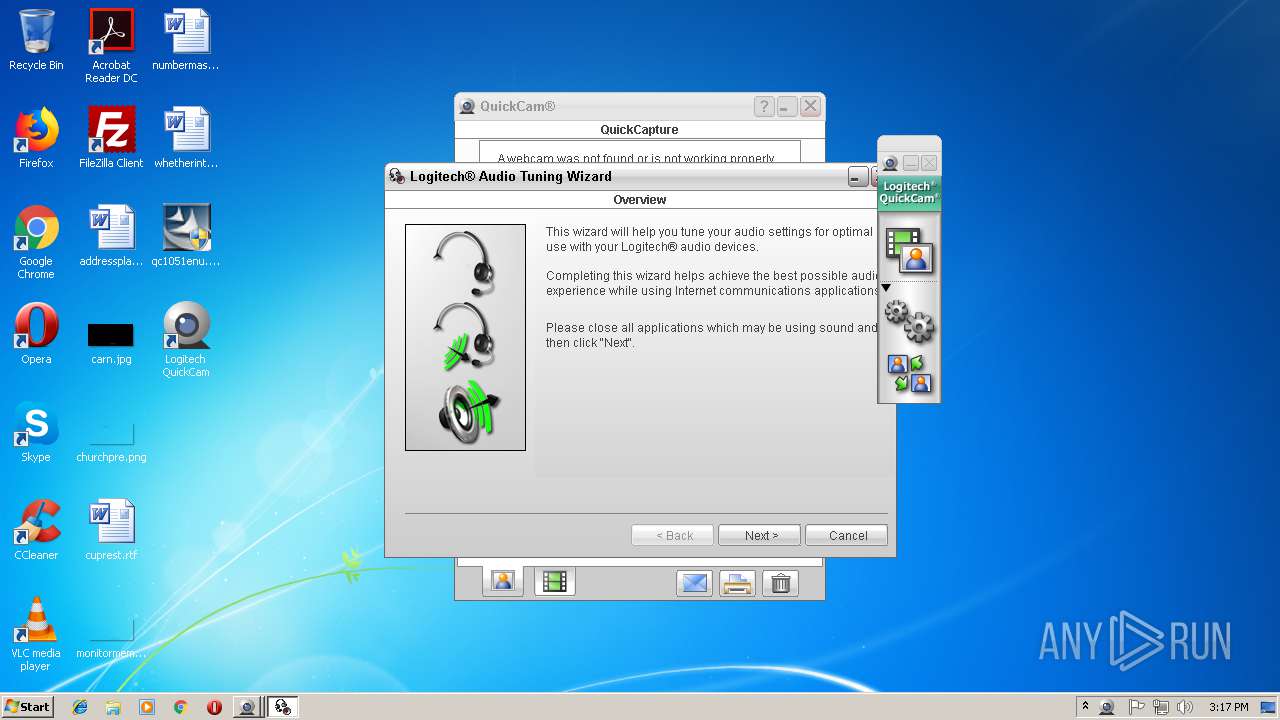Select the photo capture tab in QuickCam

pyautogui.click(x=503, y=581)
